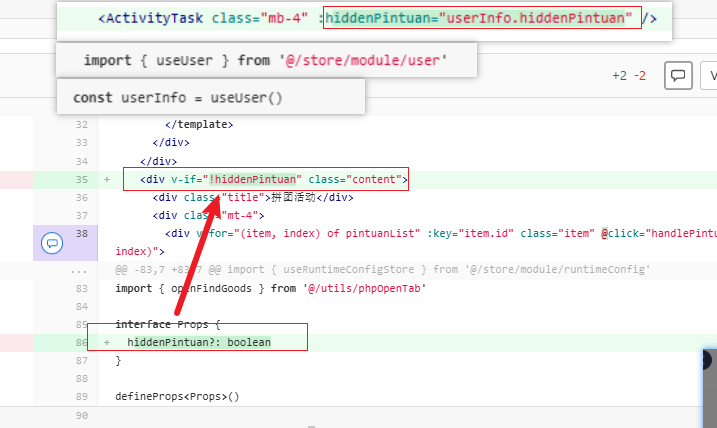Click line number 89

coord(82,396)
